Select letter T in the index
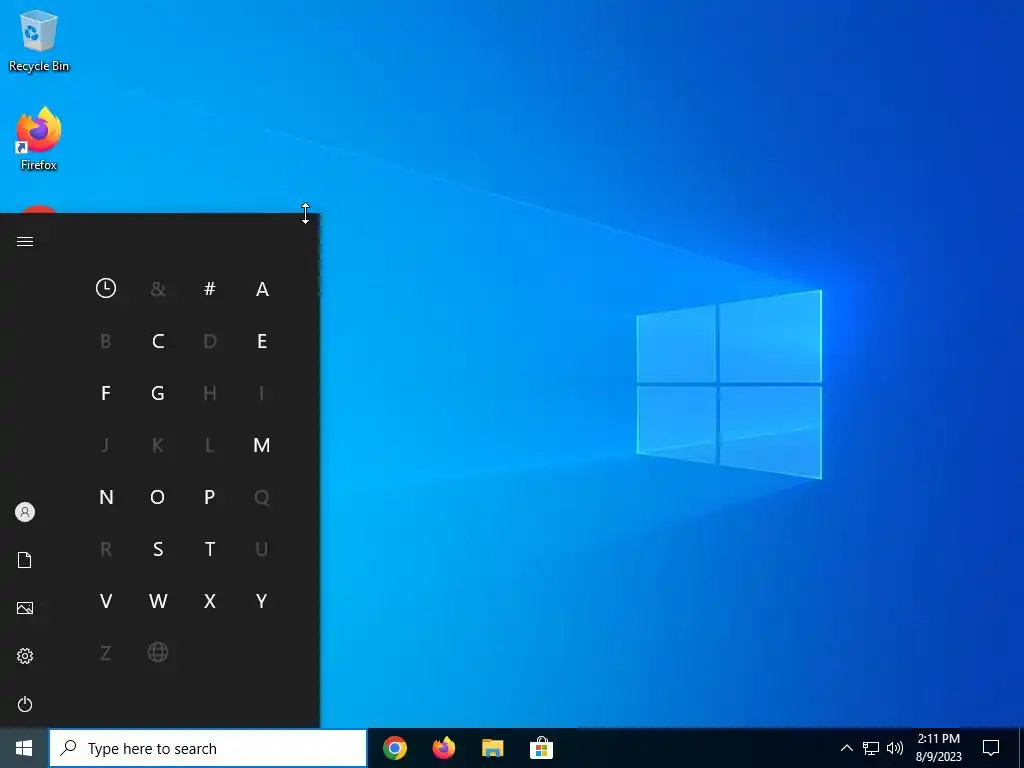The height and width of the screenshot is (768, 1024). [210, 549]
